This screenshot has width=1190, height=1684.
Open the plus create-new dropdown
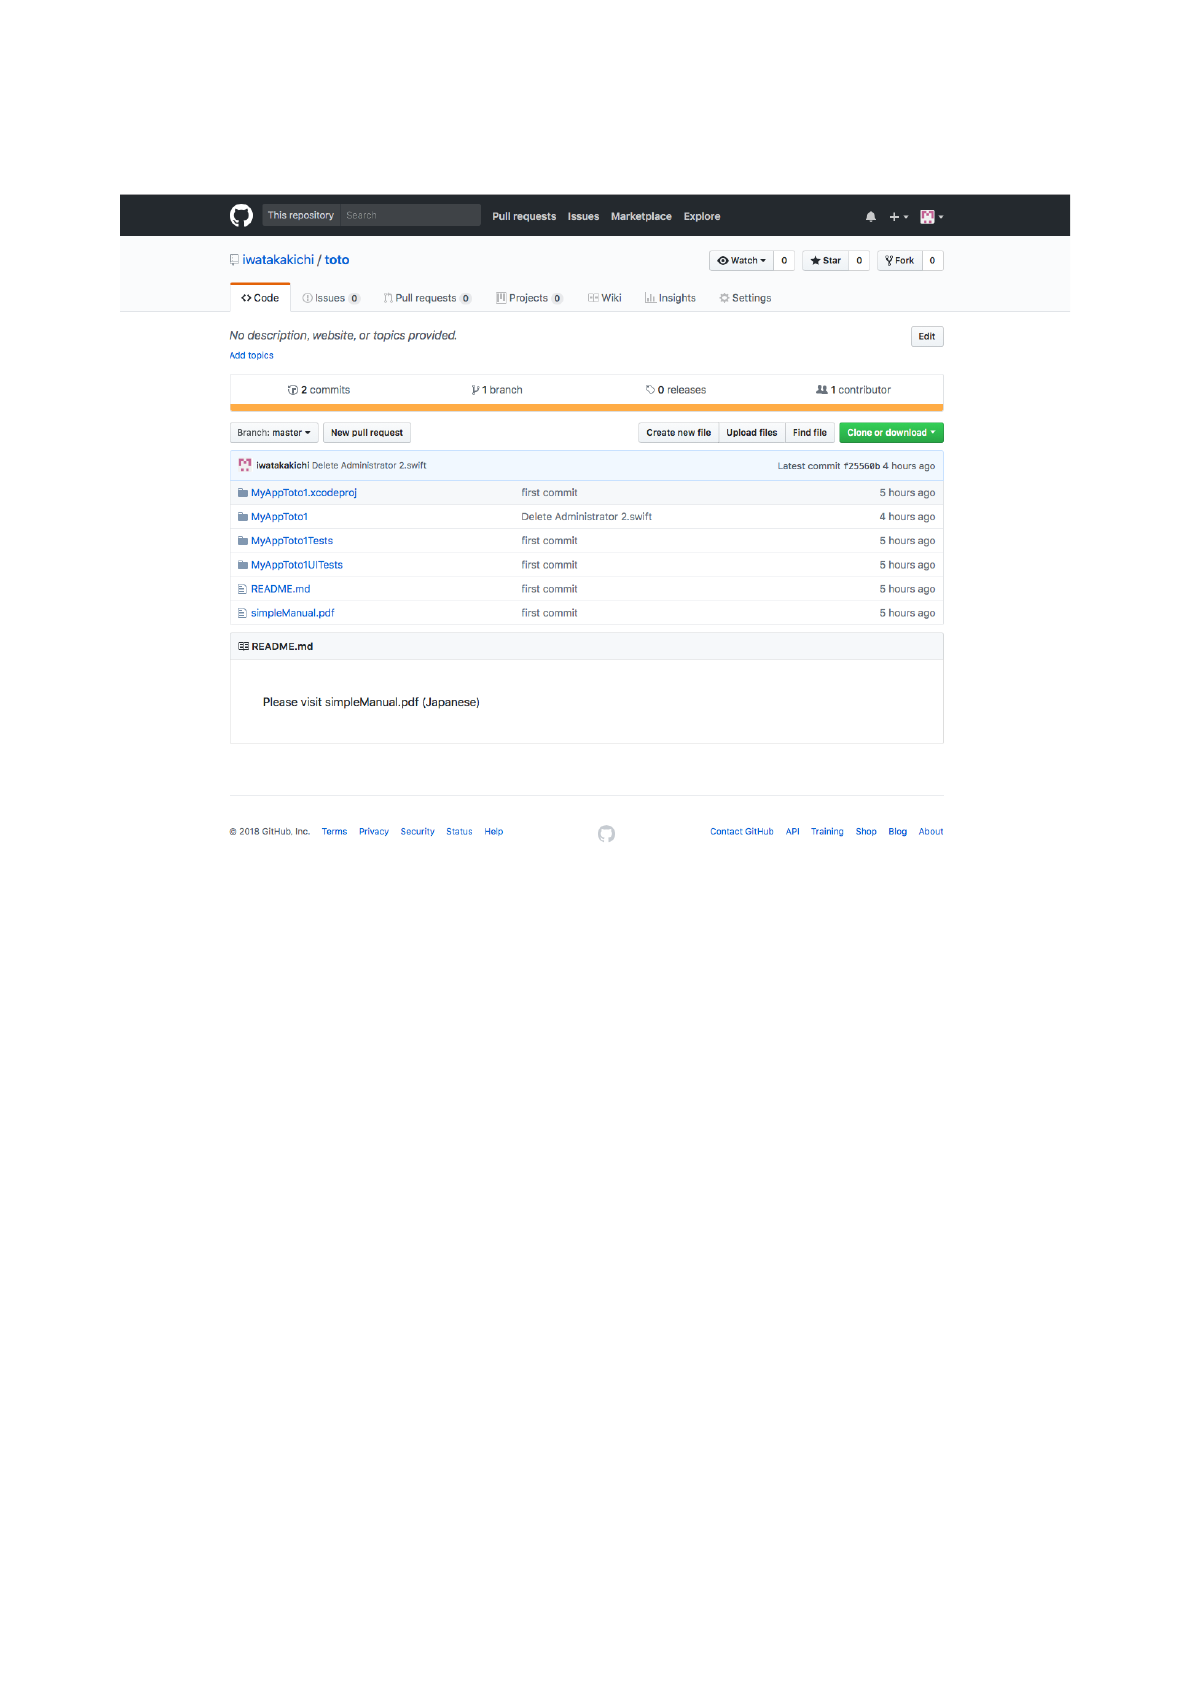898,216
